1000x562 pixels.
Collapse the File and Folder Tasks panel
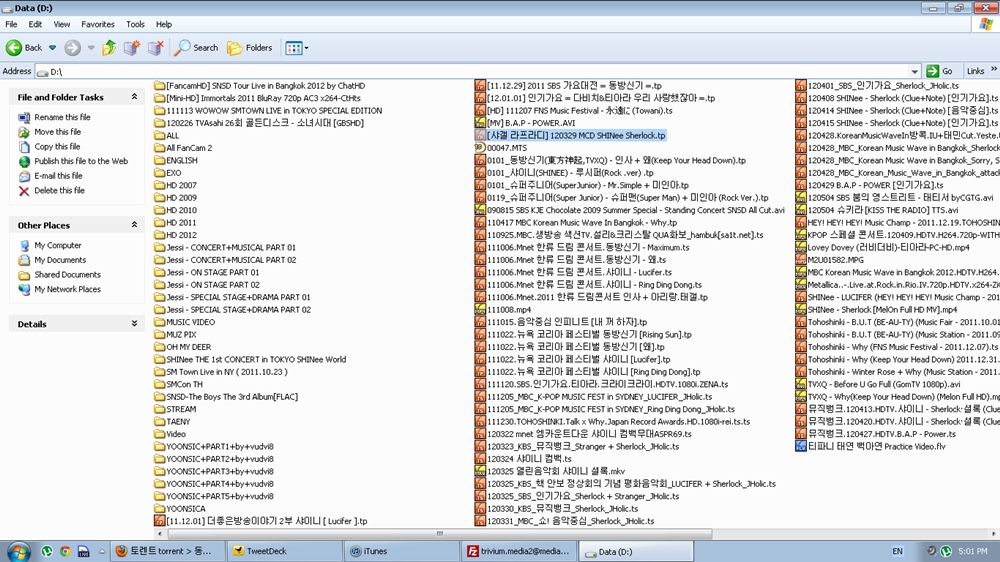click(x=134, y=97)
